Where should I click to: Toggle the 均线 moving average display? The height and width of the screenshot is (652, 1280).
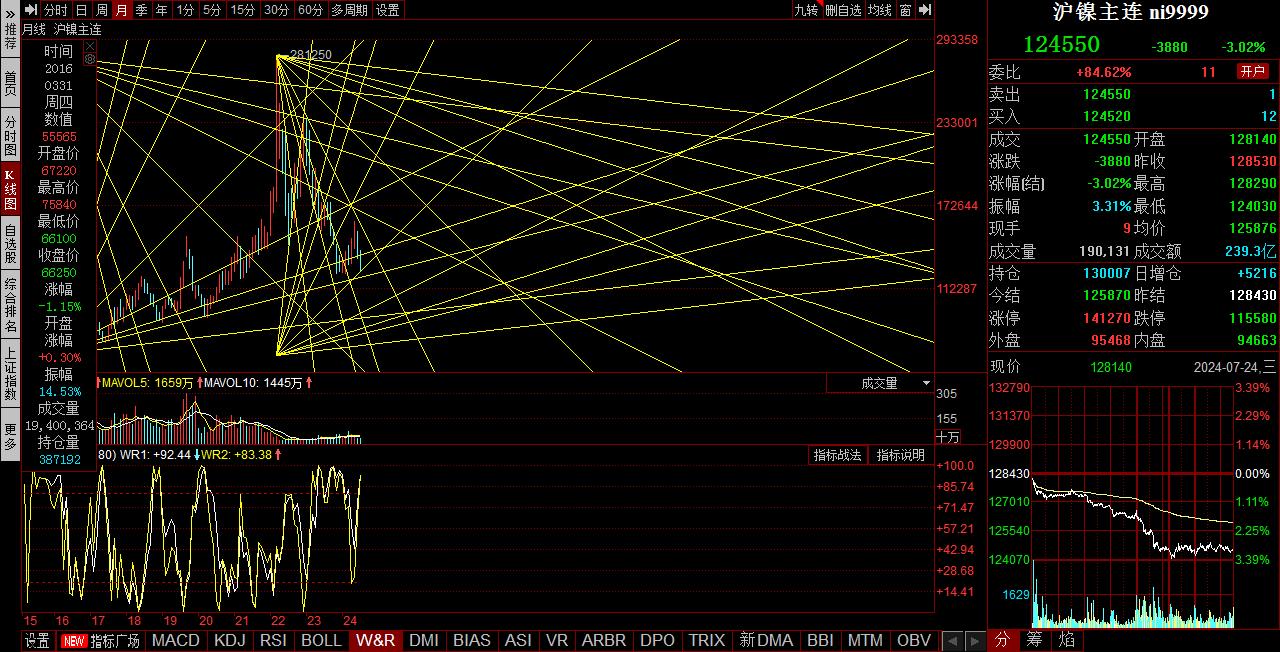click(879, 10)
